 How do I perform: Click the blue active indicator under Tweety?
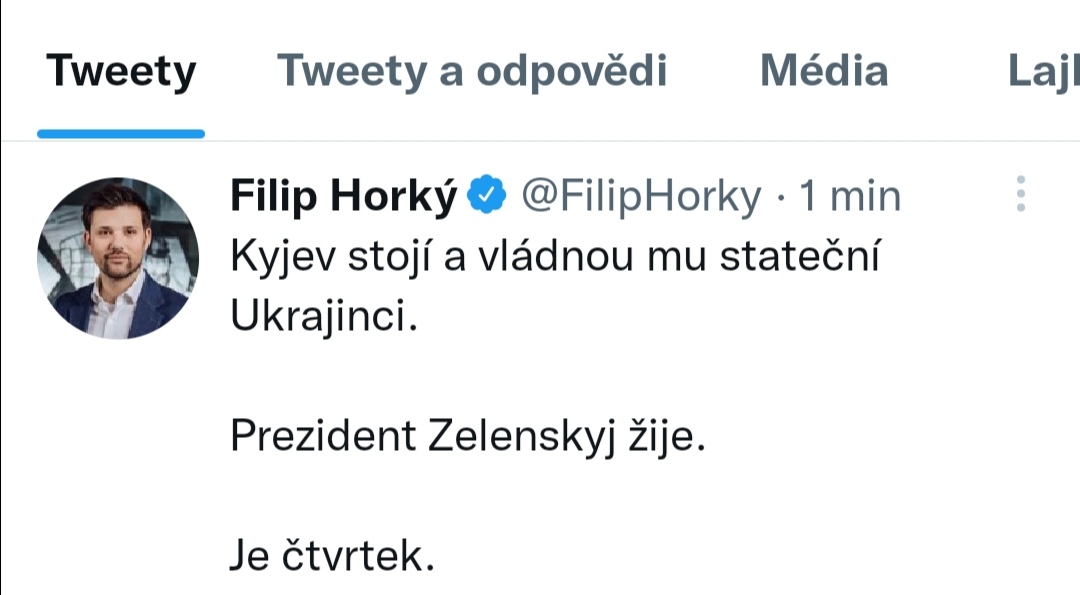coord(121,133)
